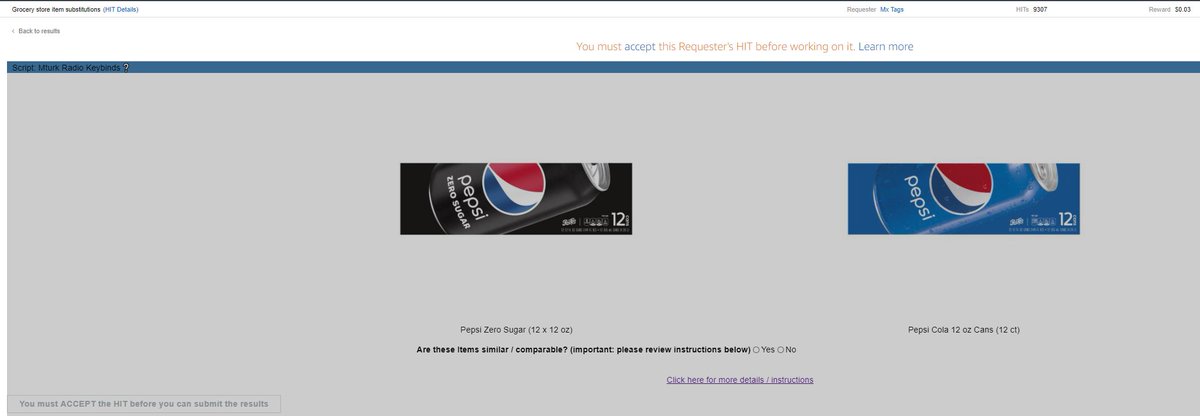This screenshot has height=416, width=1200.
Task: Click the blue Pepsi Cola product image
Action: (964, 198)
